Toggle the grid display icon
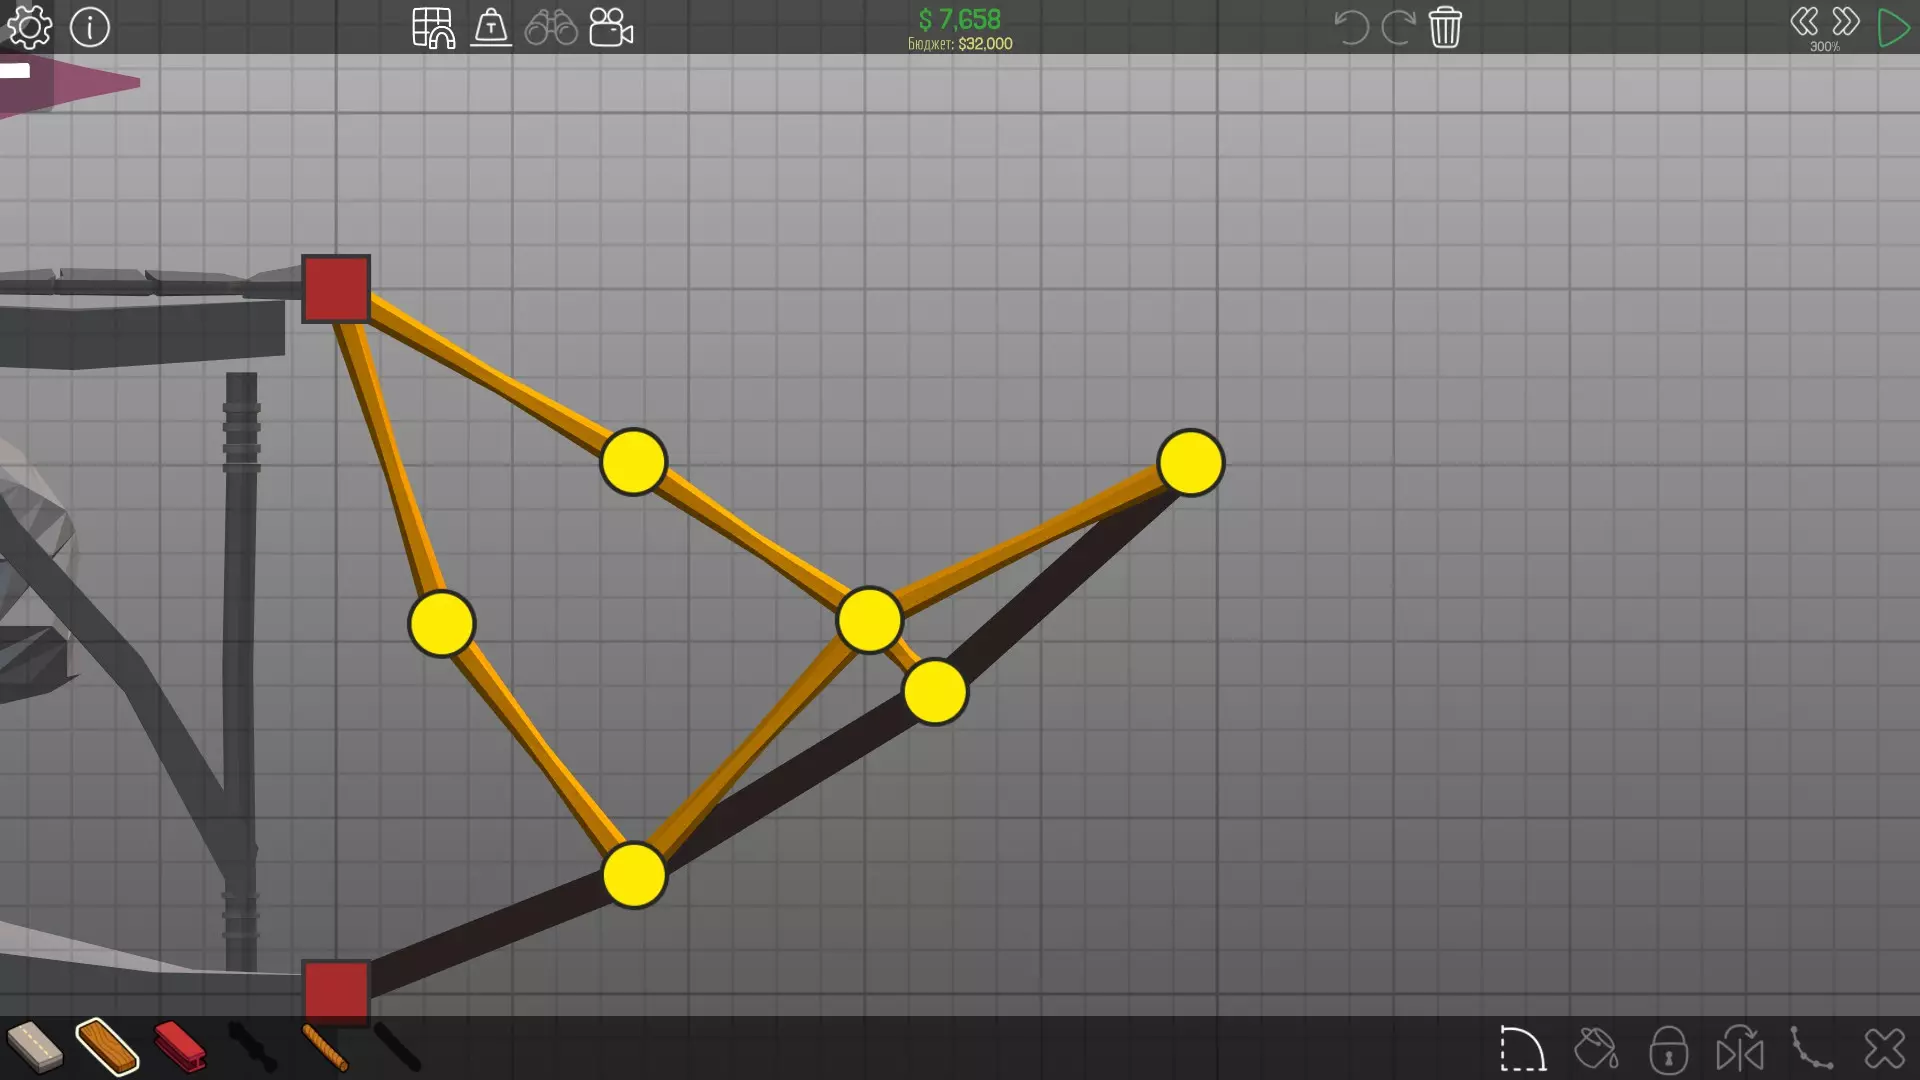The height and width of the screenshot is (1080, 1920). coord(433,27)
